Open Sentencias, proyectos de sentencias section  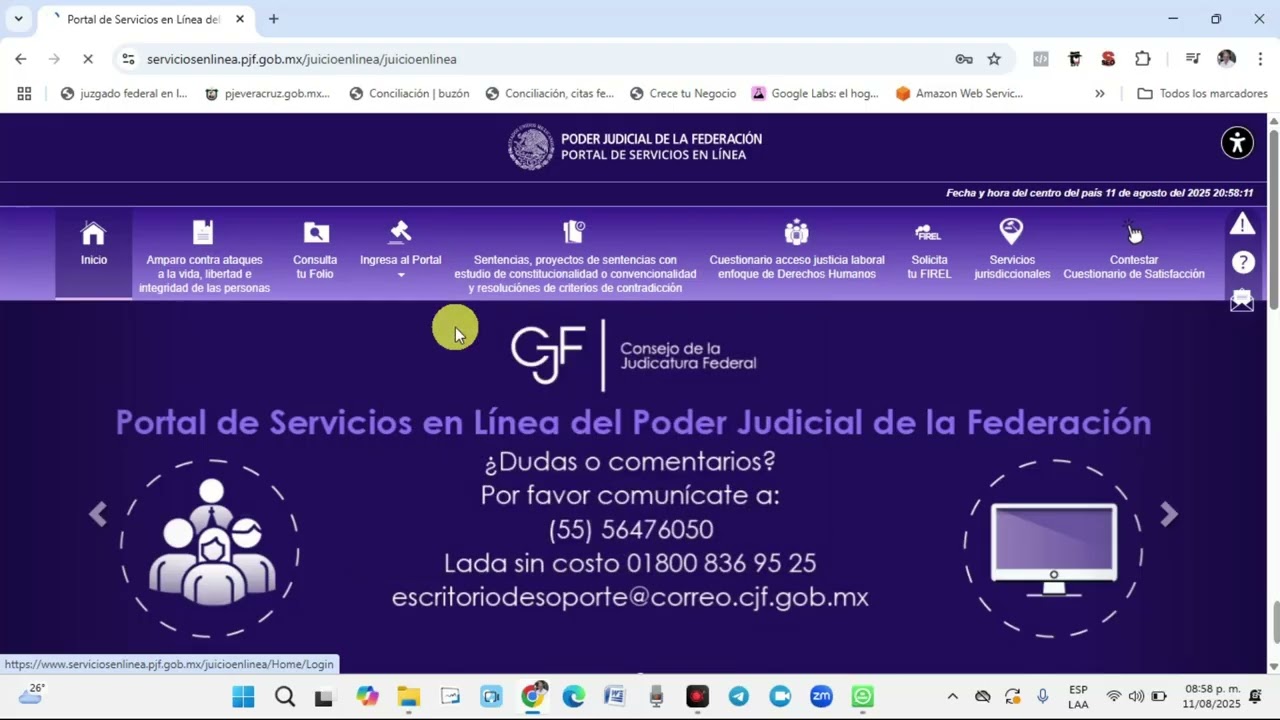click(575, 258)
